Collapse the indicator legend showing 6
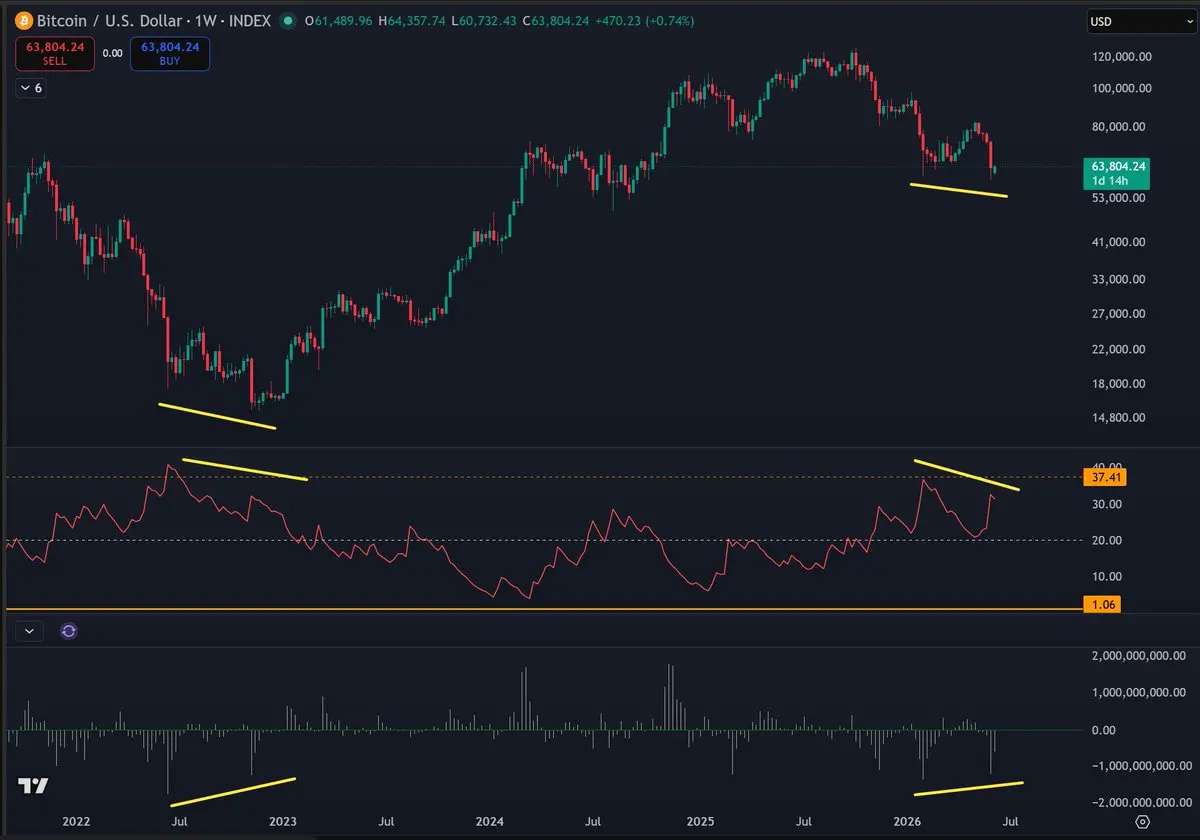Image resolution: width=1200 pixels, height=840 pixels. [31, 88]
